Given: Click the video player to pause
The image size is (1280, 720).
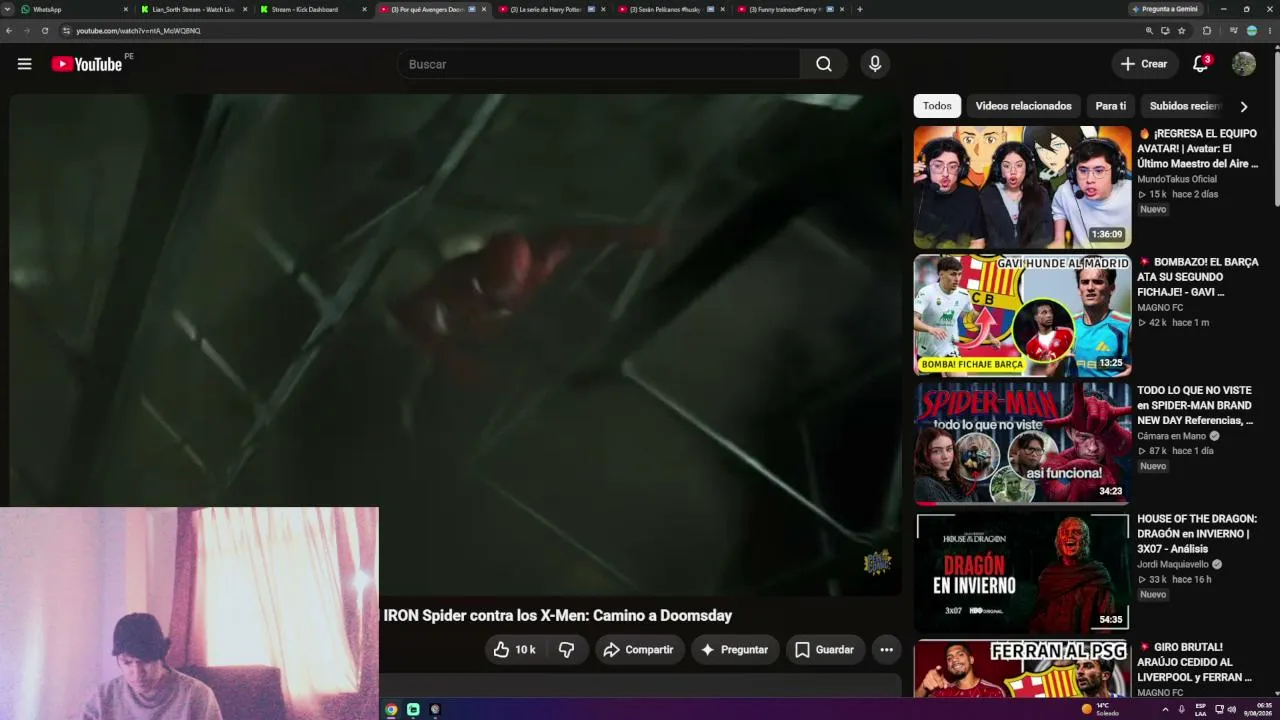Looking at the screenshot, I should pyautogui.click(x=455, y=345).
